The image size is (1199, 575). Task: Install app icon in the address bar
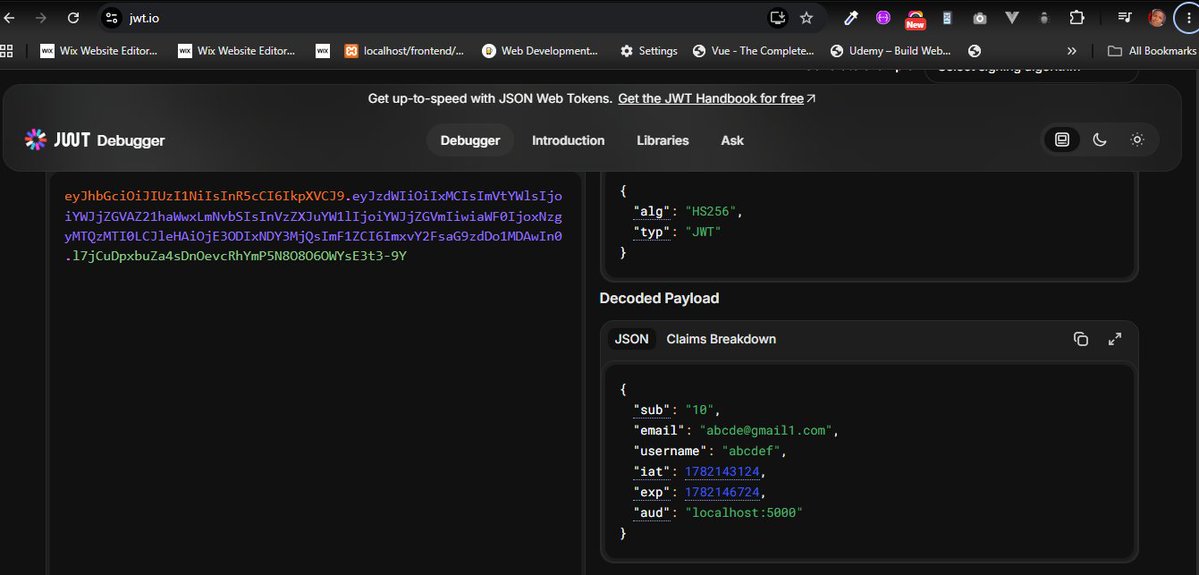coord(778,18)
